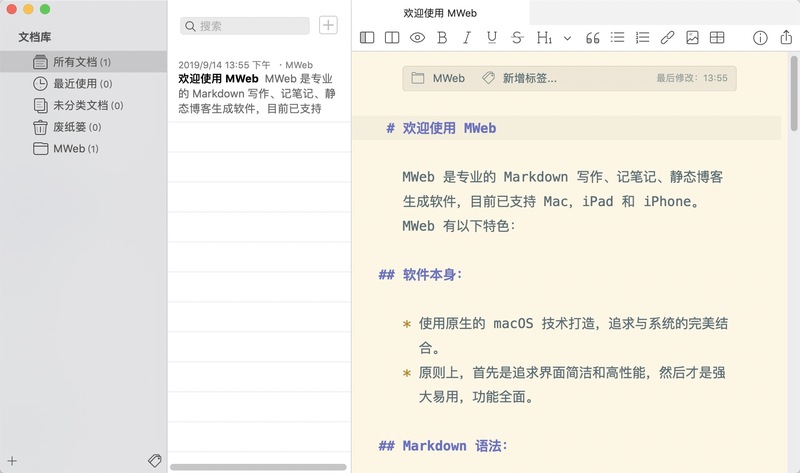Click the # 欢迎使用 MWeb heading line
Image resolution: width=800 pixels, height=473 pixels.
(441, 128)
